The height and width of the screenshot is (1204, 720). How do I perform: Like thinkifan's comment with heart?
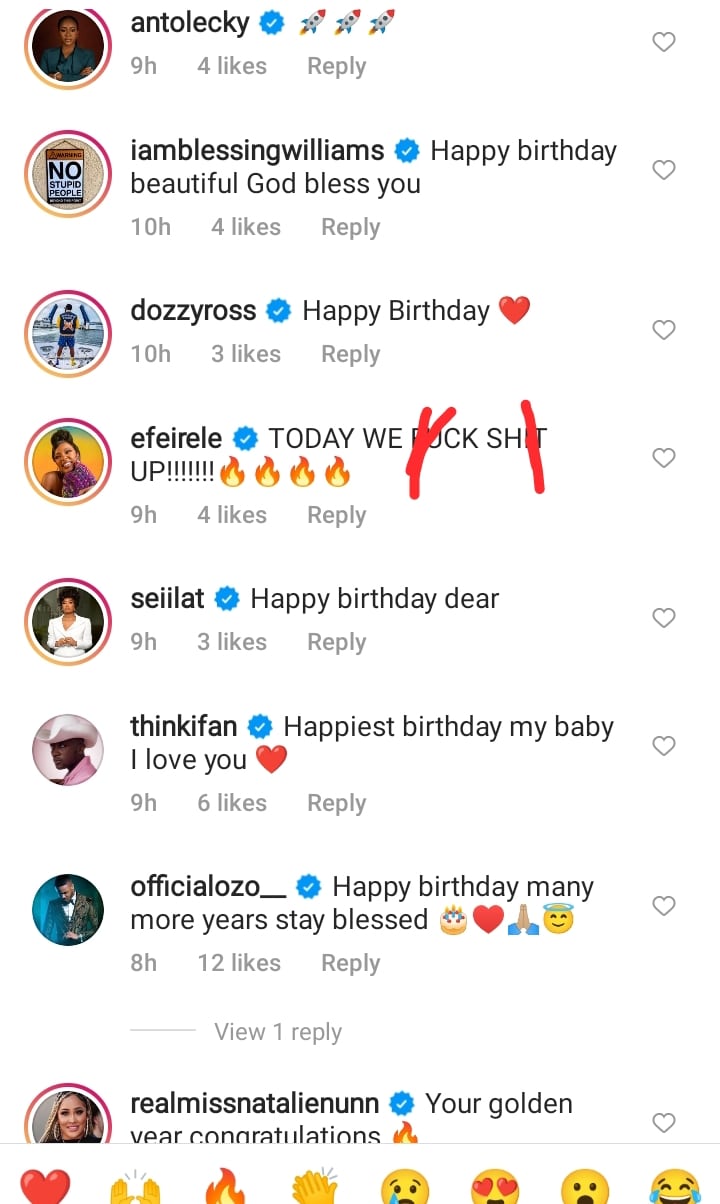pyautogui.click(x=664, y=746)
